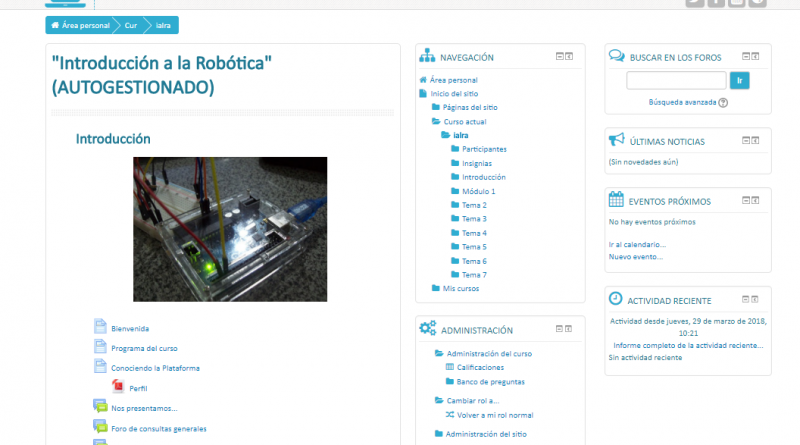Click the home icon beside Área personal in Navegación
The image size is (800, 445).
point(423,80)
